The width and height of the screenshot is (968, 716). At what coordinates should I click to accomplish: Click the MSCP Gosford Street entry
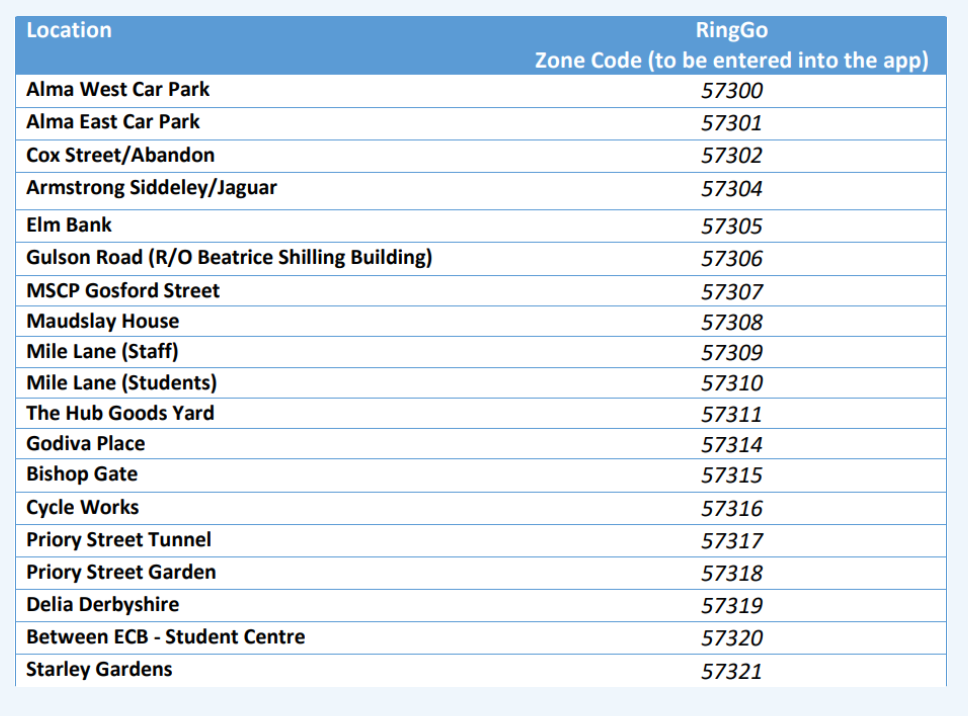[x=123, y=291]
